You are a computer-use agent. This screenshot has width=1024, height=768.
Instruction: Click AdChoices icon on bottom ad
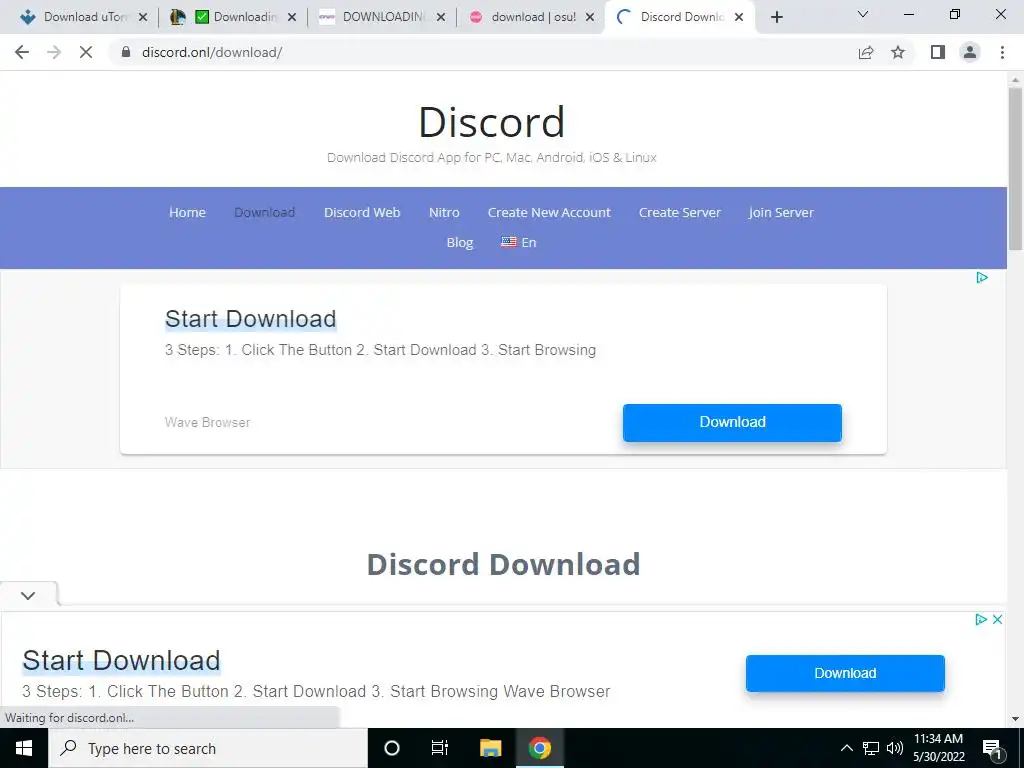pos(980,619)
